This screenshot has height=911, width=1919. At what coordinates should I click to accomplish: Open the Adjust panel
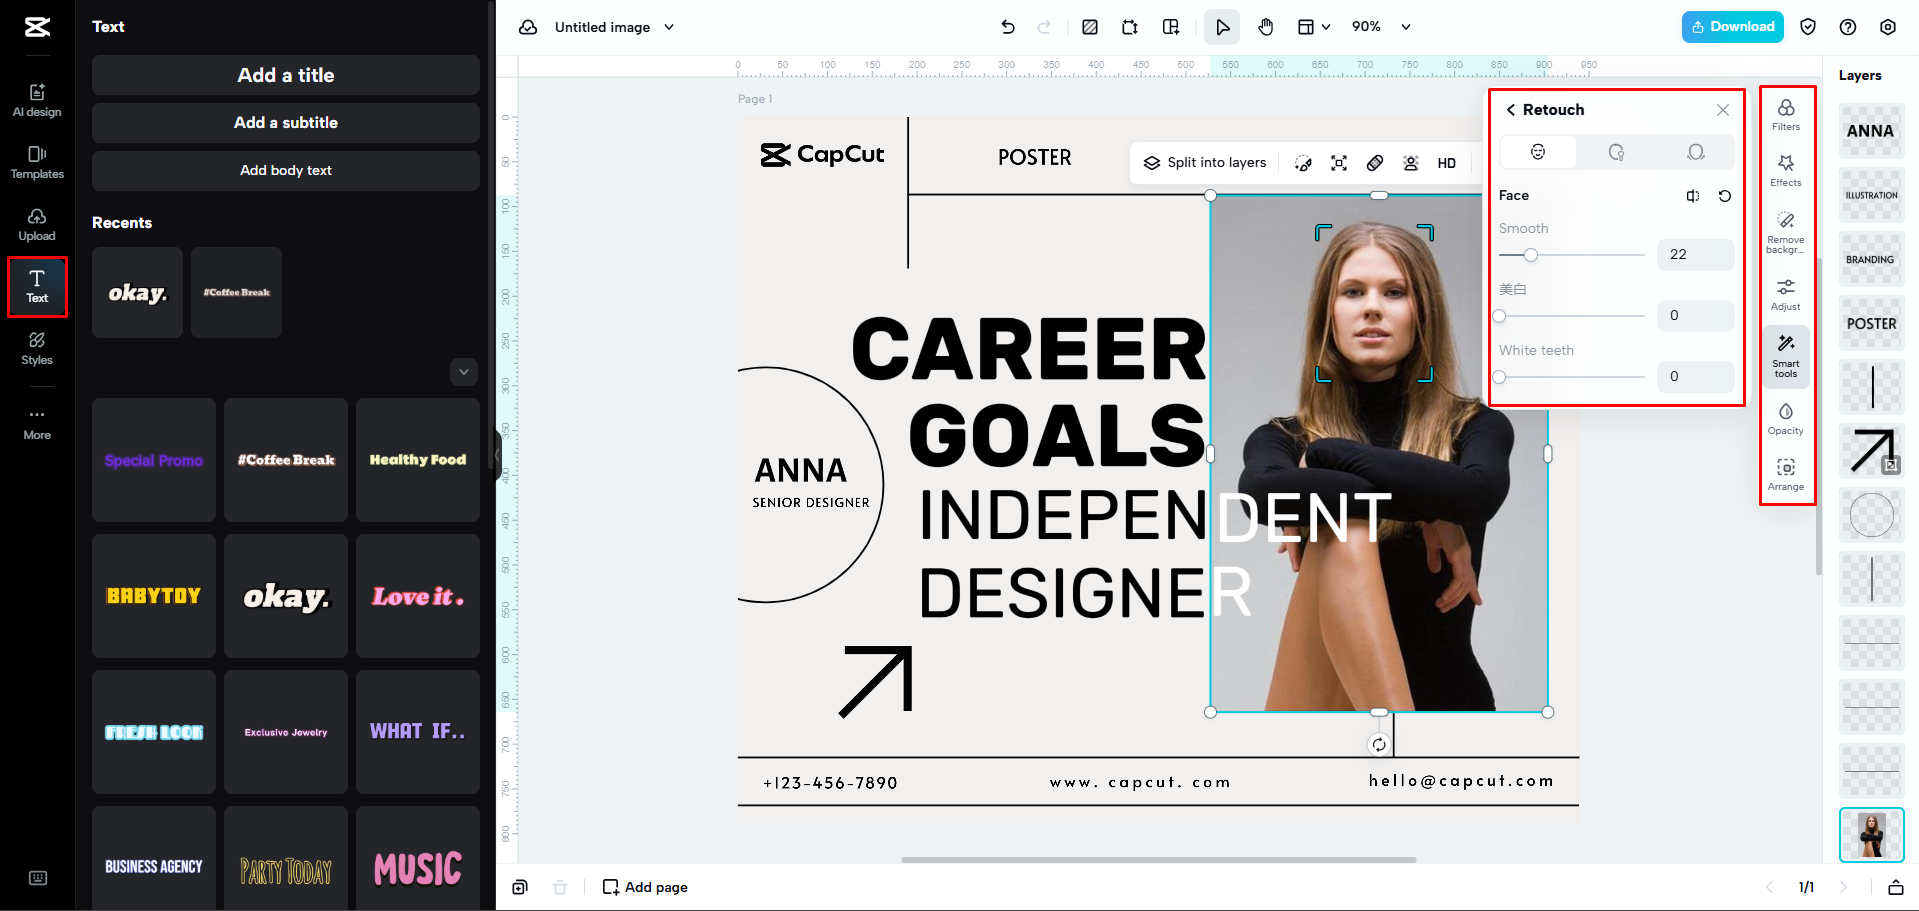pos(1785,292)
